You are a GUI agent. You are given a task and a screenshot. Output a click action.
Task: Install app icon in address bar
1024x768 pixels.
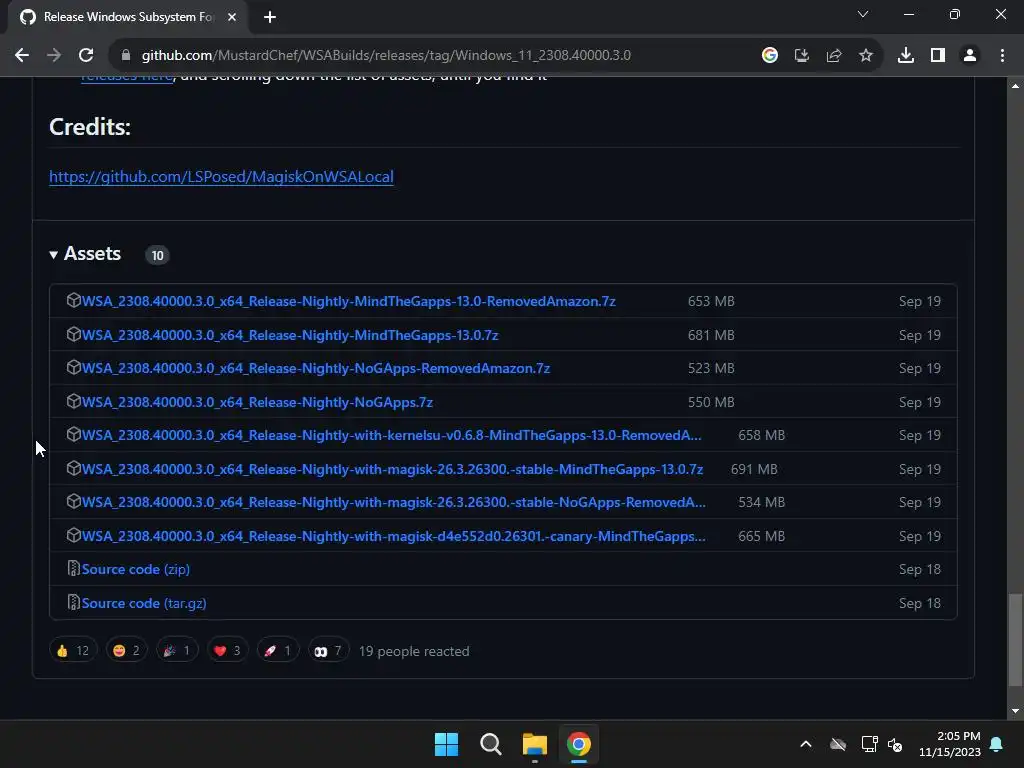[802, 56]
